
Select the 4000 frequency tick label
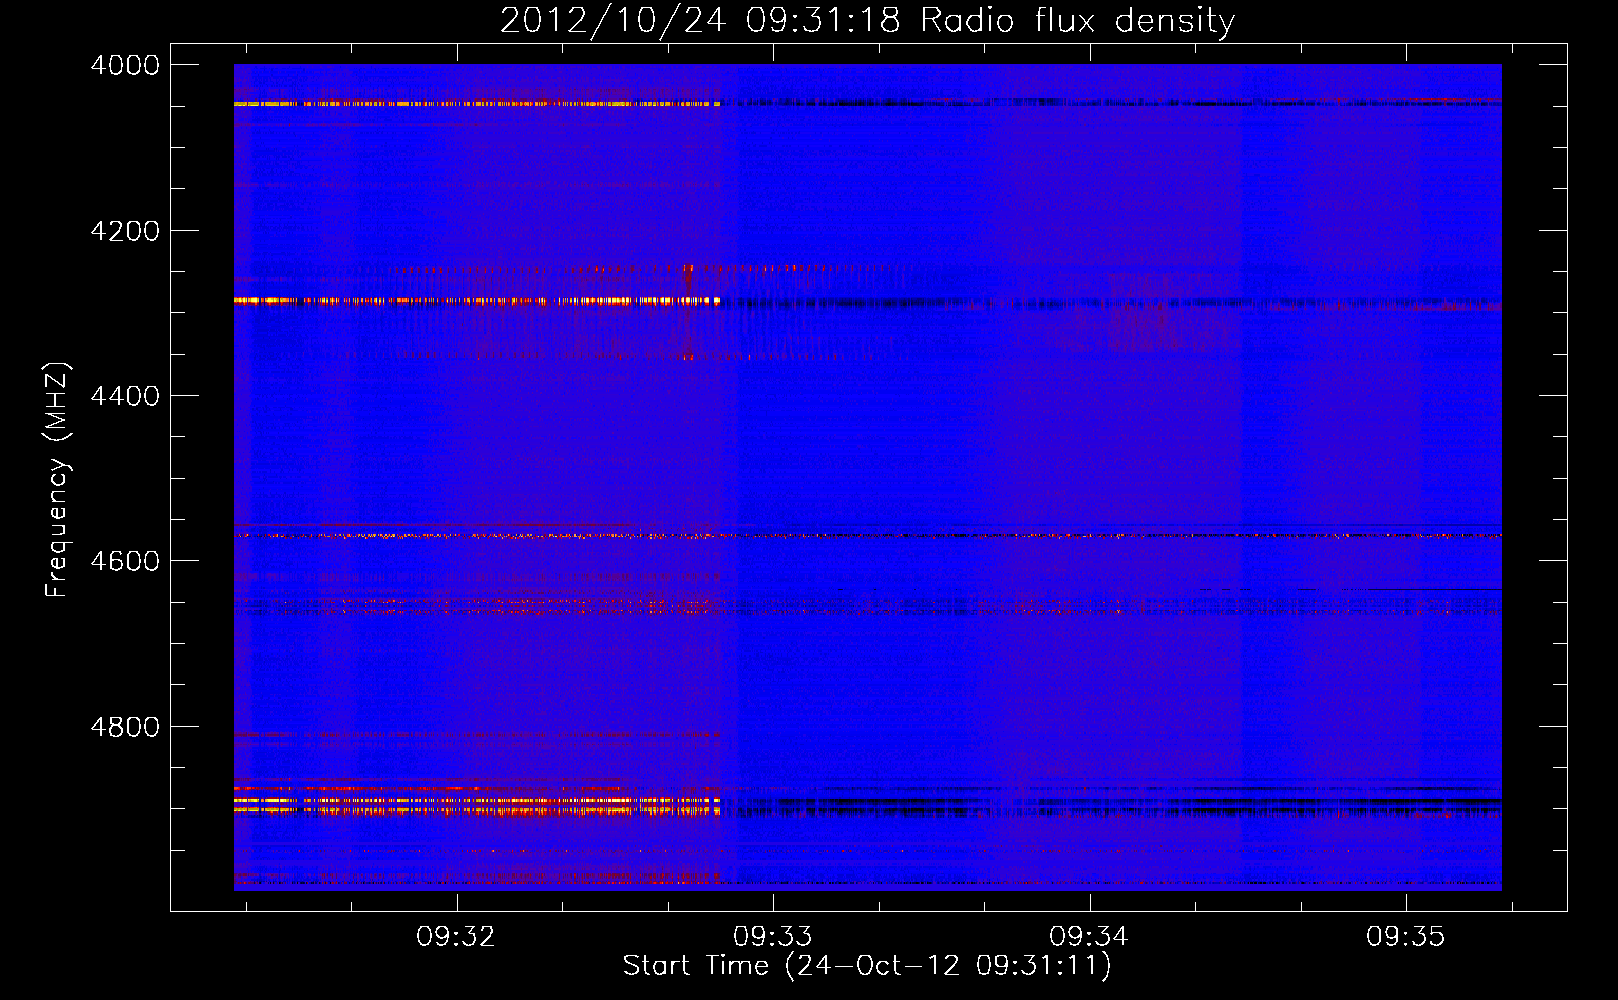click(x=125, y=65)
